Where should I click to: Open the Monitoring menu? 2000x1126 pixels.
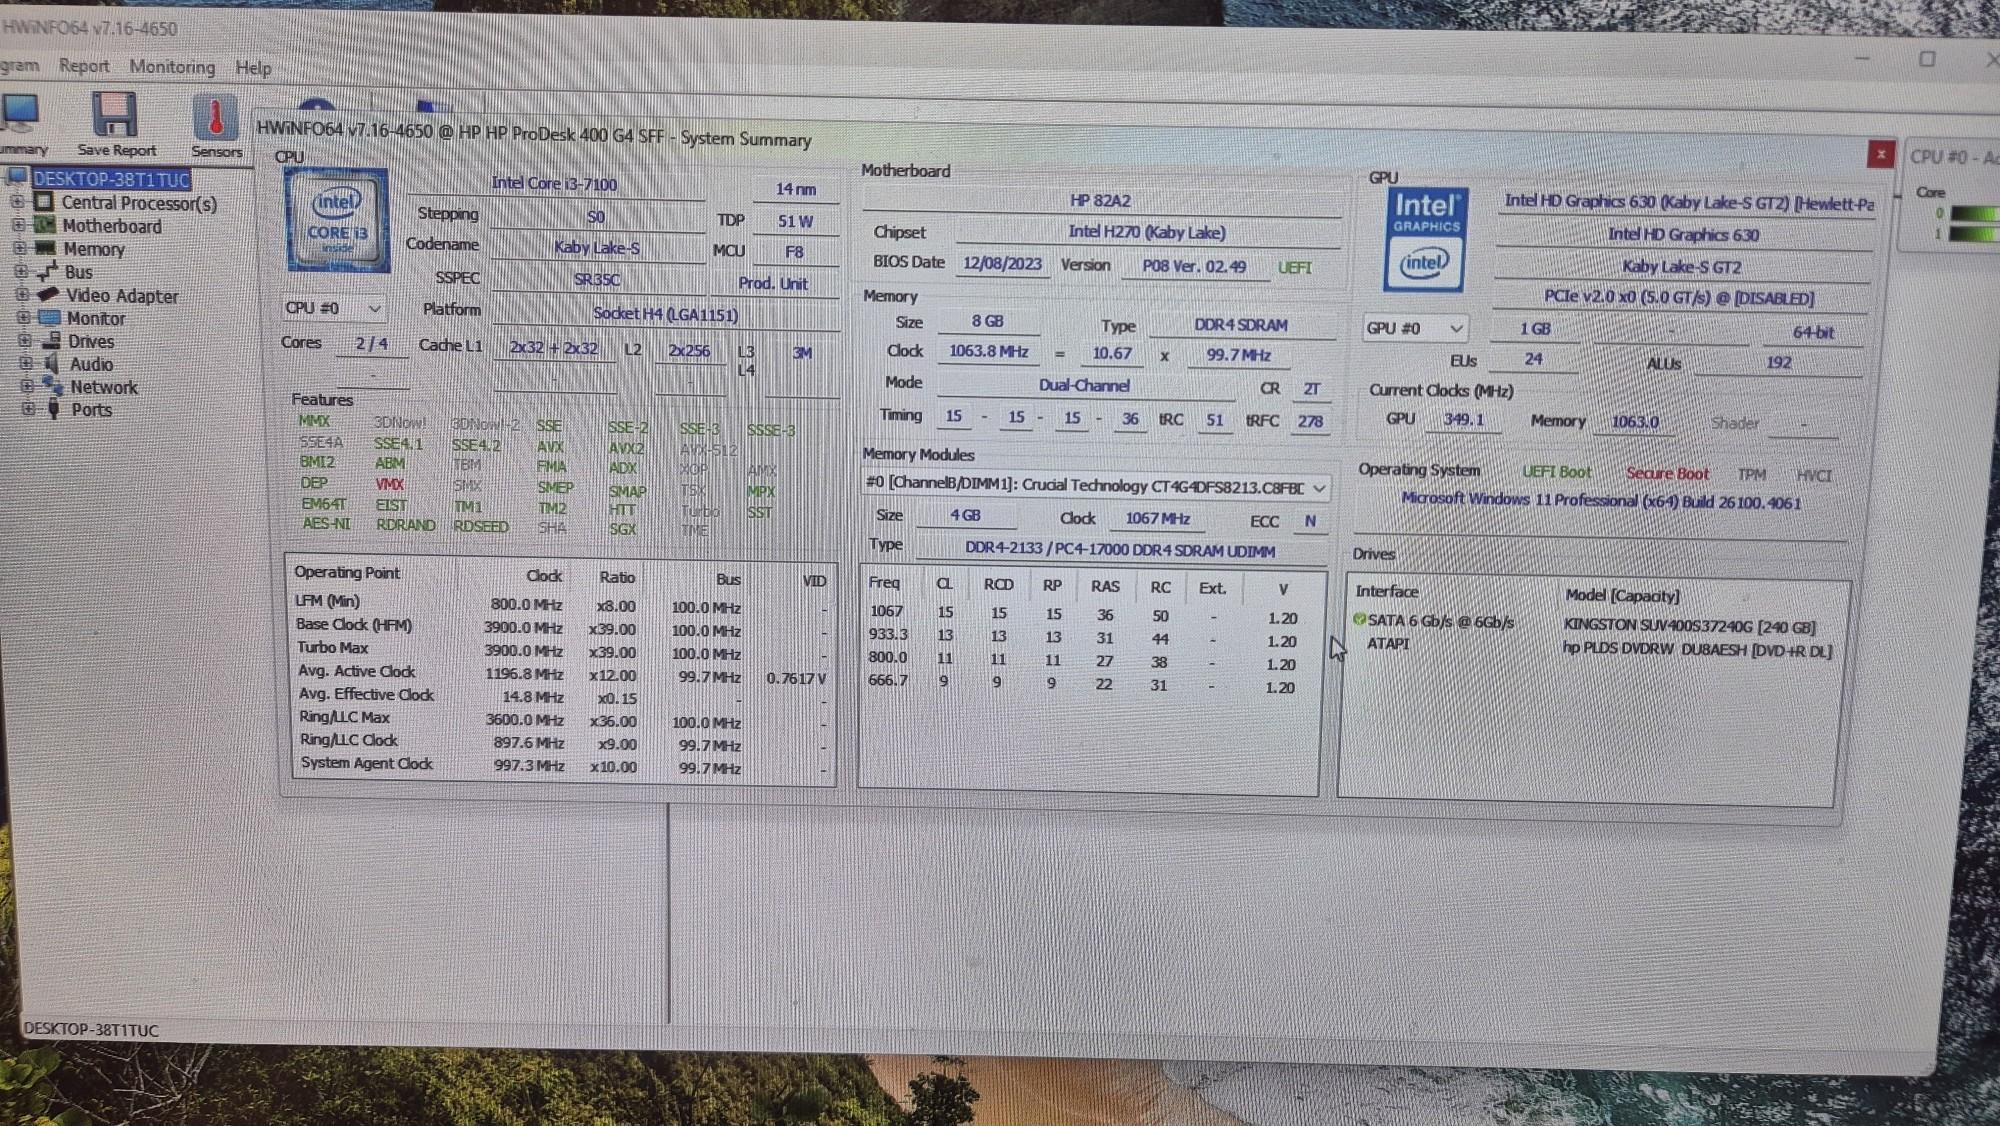172,67
